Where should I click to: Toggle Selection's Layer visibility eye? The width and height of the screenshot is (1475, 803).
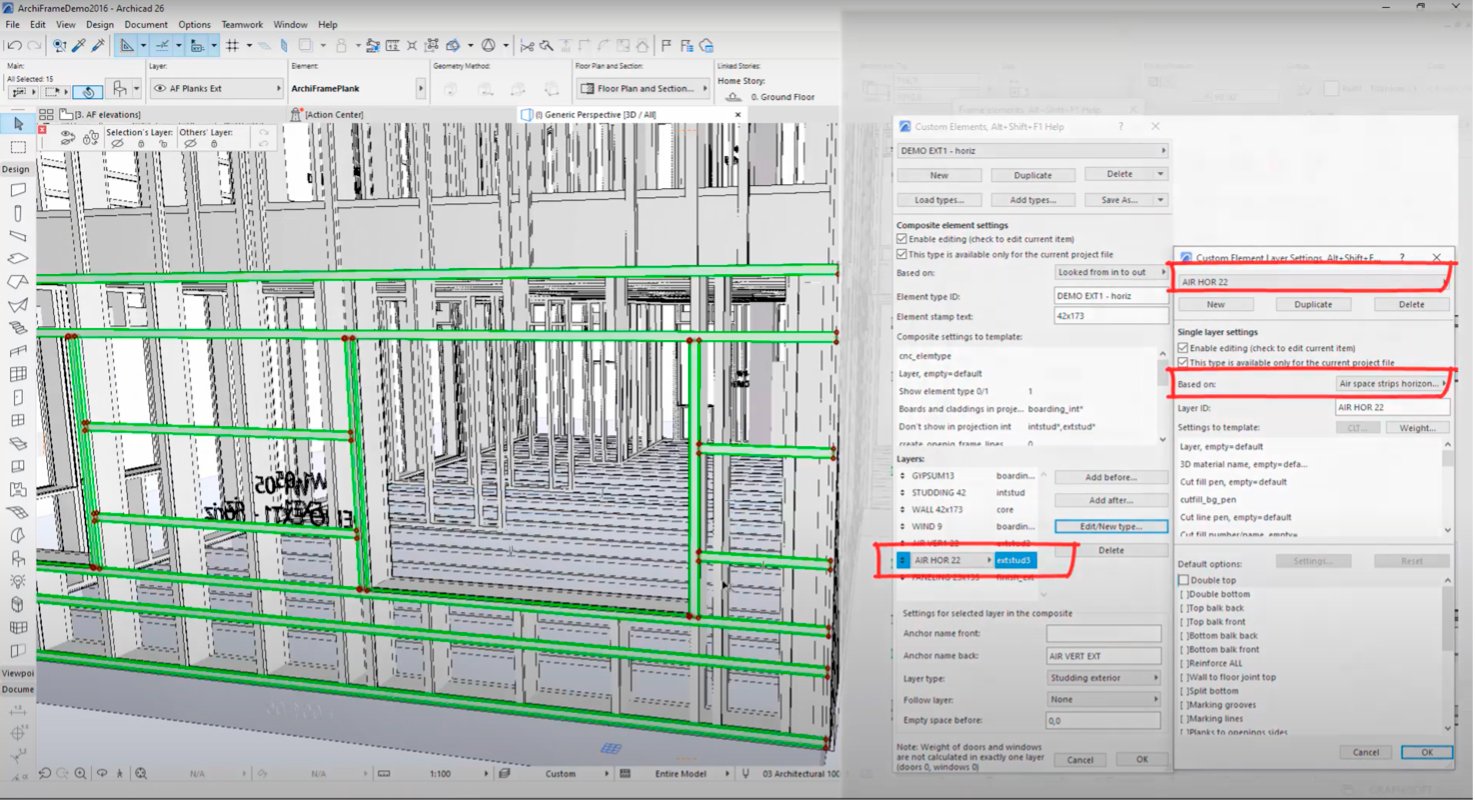118,144
